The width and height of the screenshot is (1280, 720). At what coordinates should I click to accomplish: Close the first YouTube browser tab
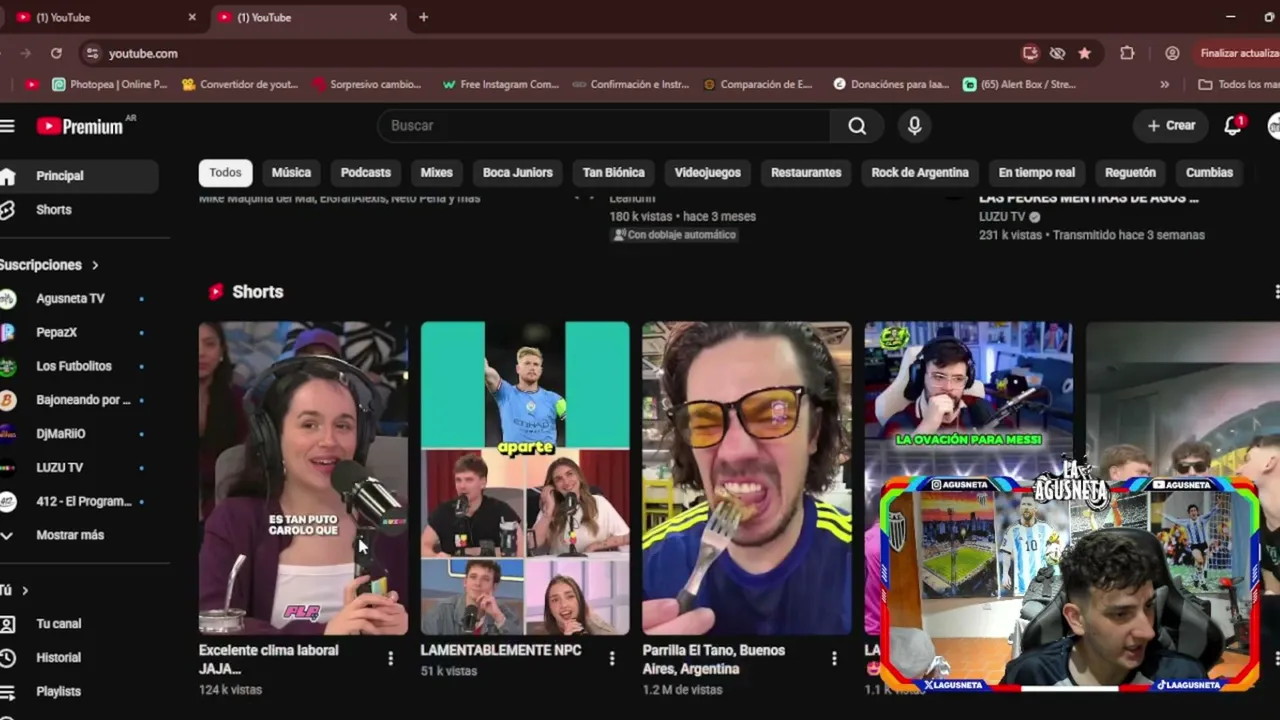tap(192, 17)
